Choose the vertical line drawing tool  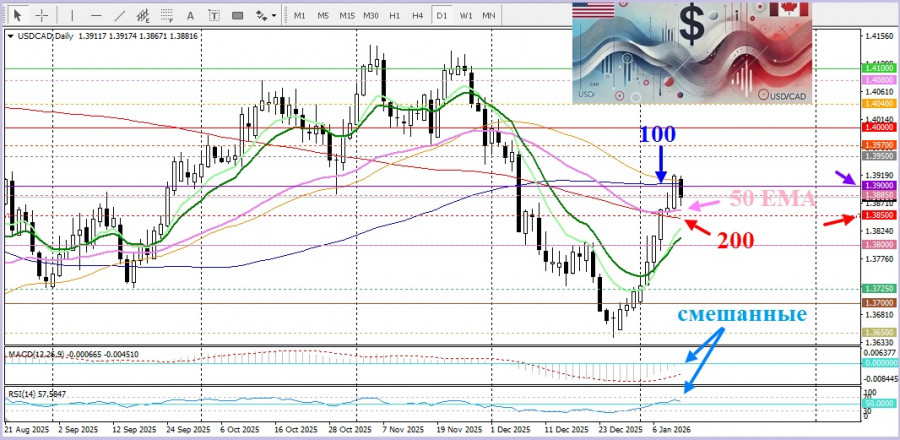pyautogui.click(x=72, y=15)
